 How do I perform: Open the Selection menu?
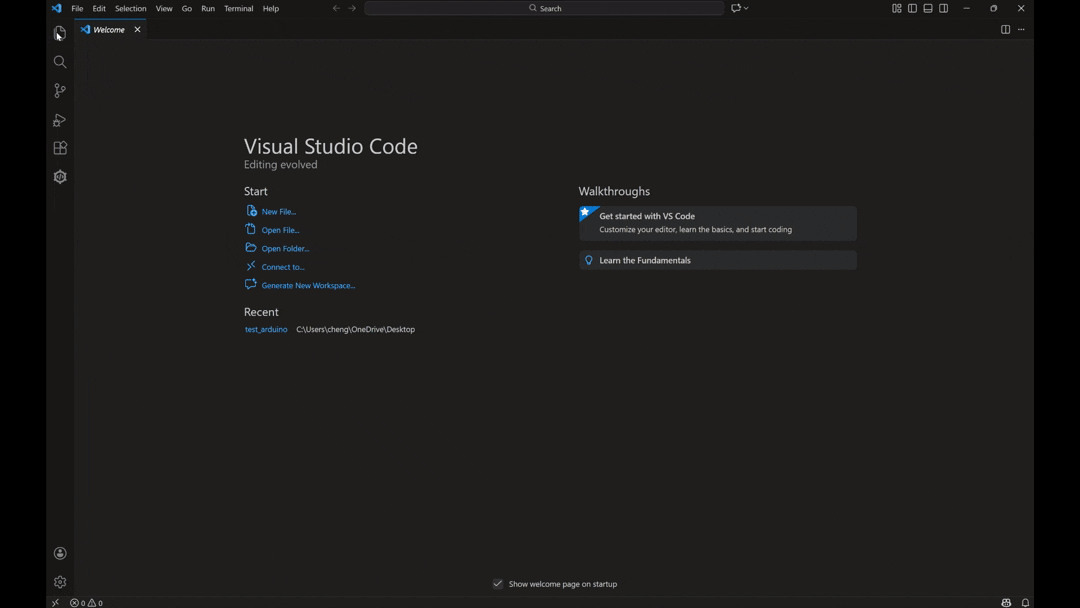coord(130,9)
